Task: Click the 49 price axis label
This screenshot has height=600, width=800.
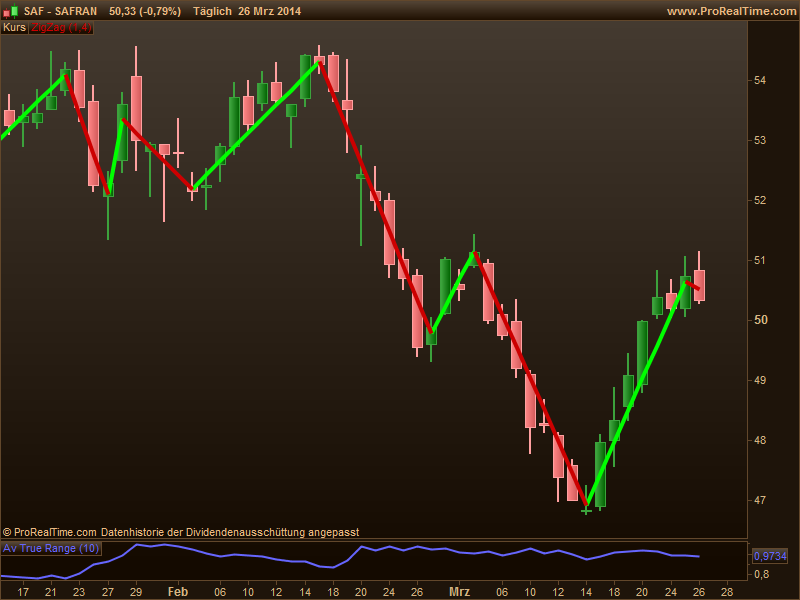Action: 760,380
